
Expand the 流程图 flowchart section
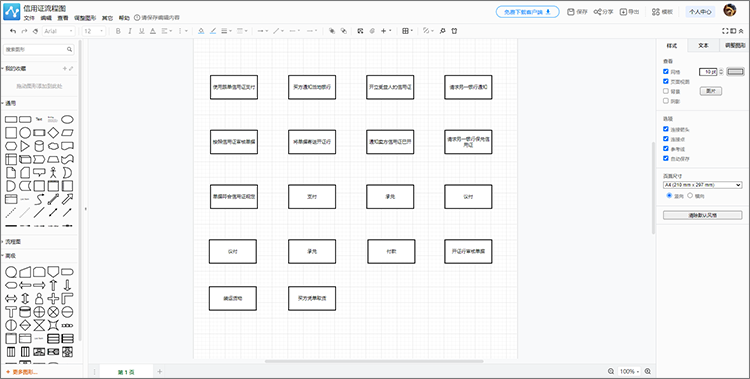pyautogui.click(x=11, y=242)
